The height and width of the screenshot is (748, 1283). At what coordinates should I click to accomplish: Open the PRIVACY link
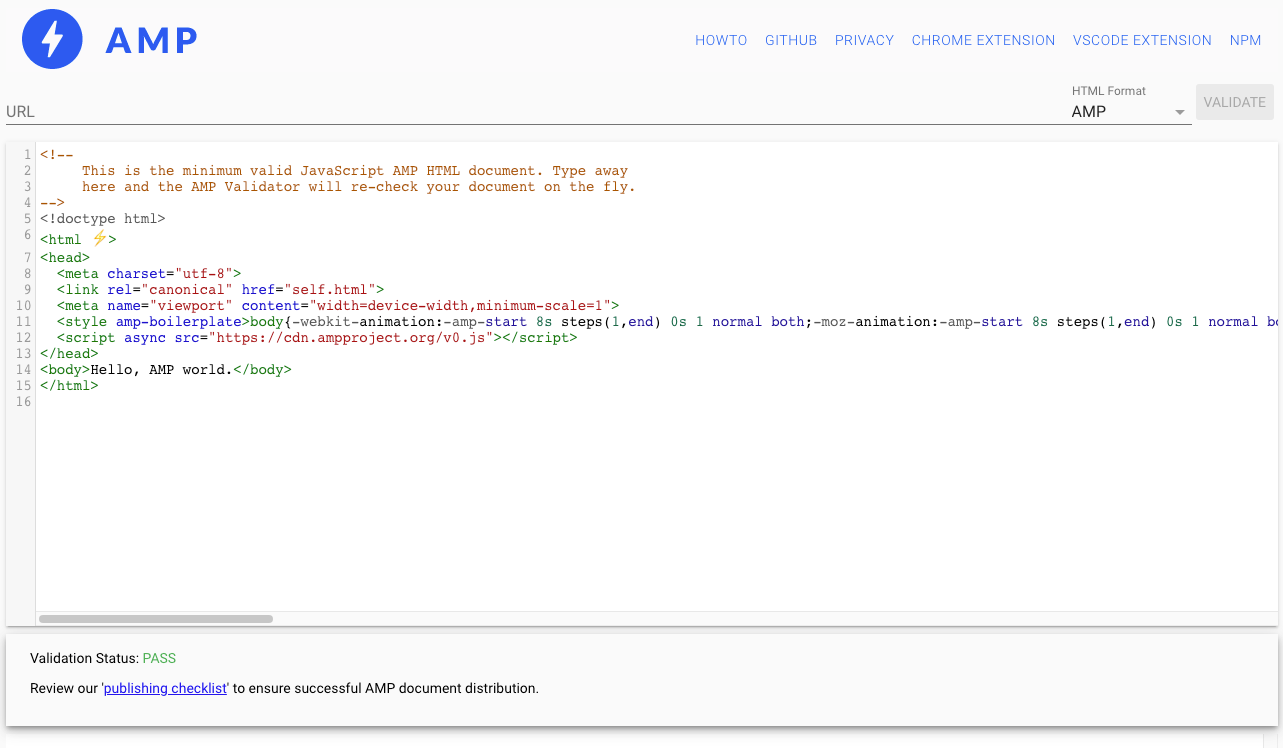coord(864,40)
